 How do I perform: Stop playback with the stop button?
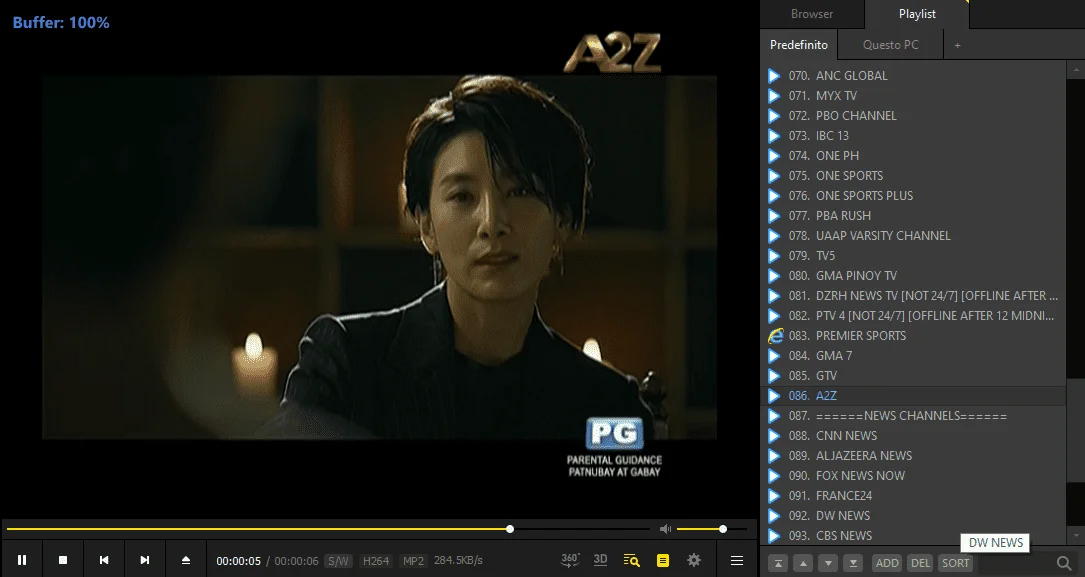tap(62, 560)
